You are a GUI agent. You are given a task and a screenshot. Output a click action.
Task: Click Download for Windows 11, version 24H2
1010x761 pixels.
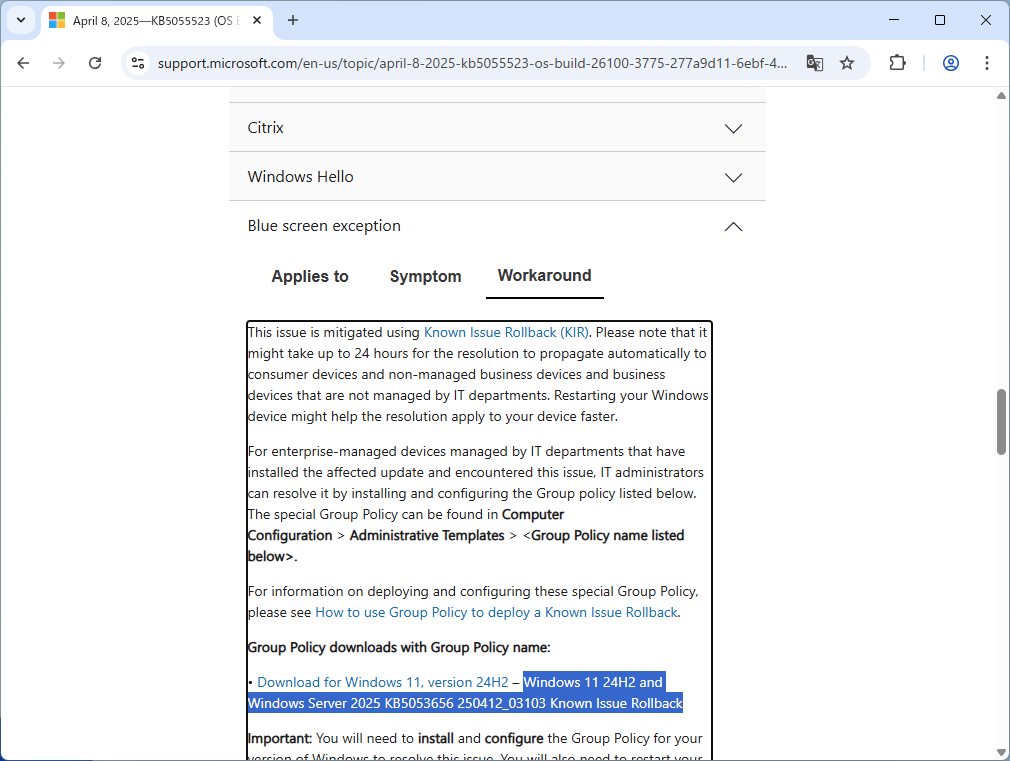382,682
